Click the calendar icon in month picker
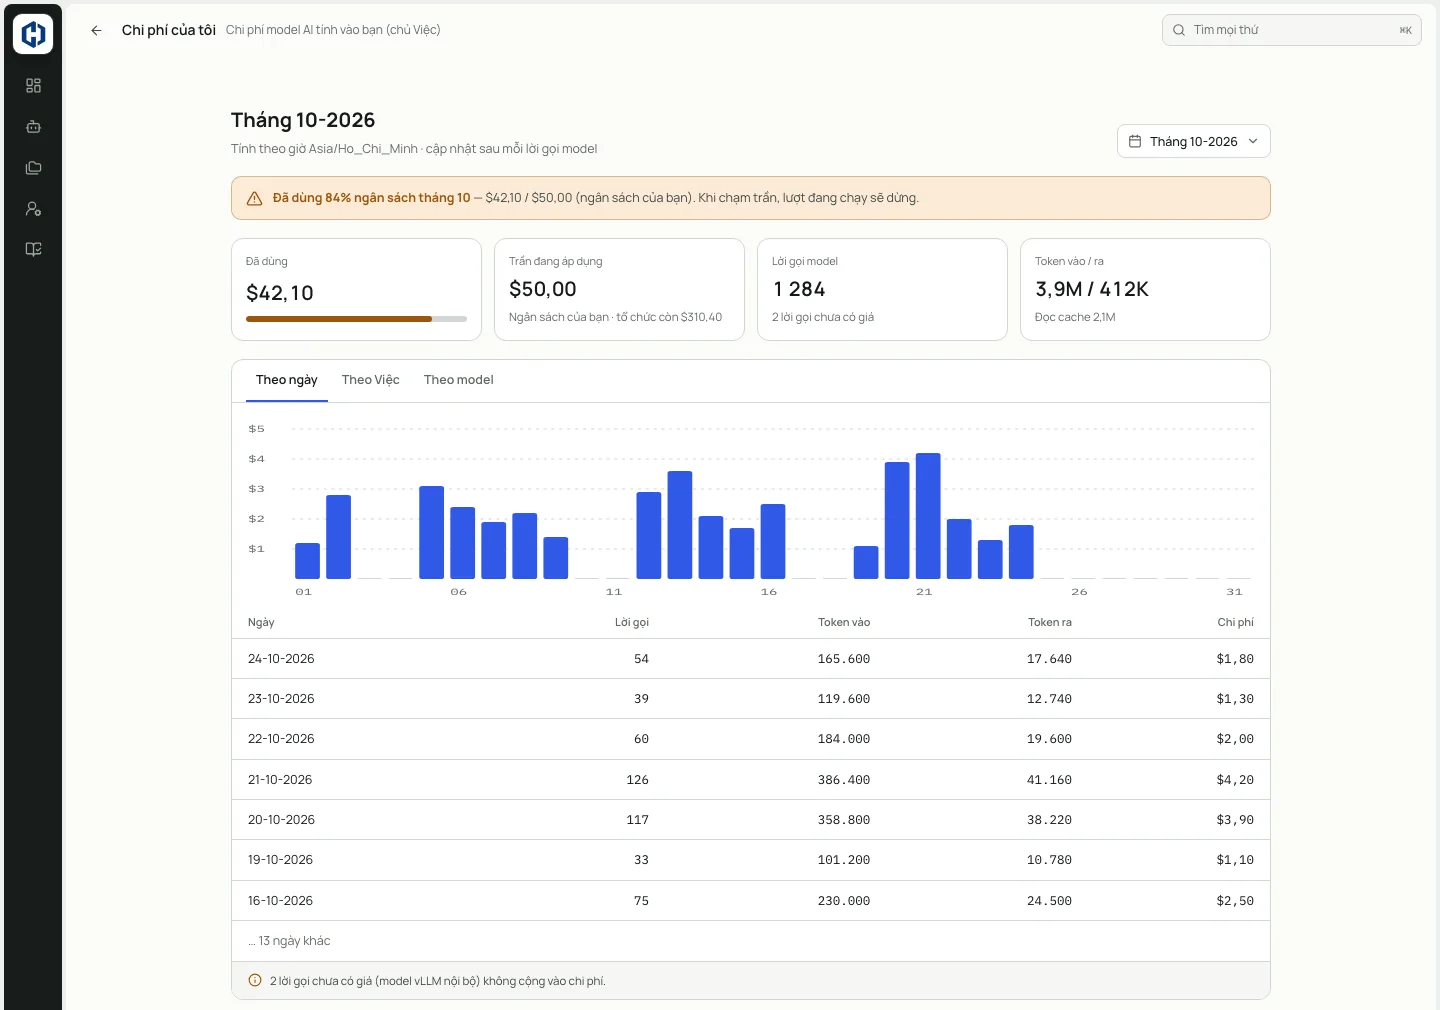 point(1135,141)
